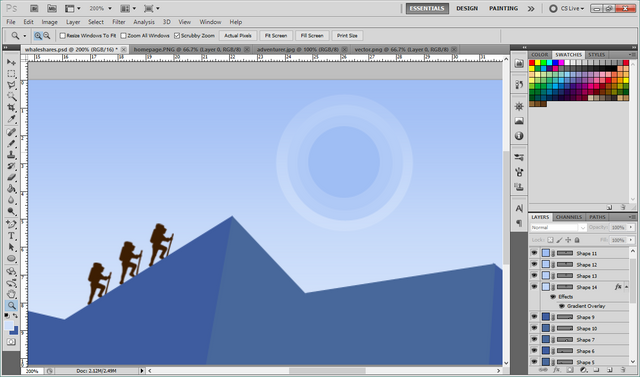Select the Type tool

(x=11, y=236)
